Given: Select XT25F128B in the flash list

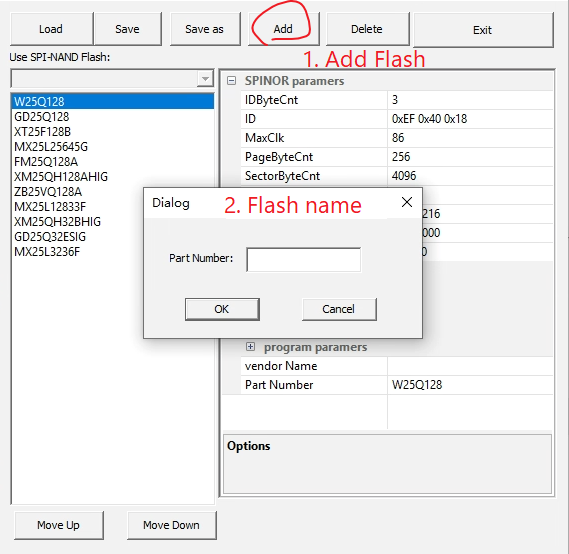Looking at the screenshot, I should pyautogui.click(x=112, y=131).
